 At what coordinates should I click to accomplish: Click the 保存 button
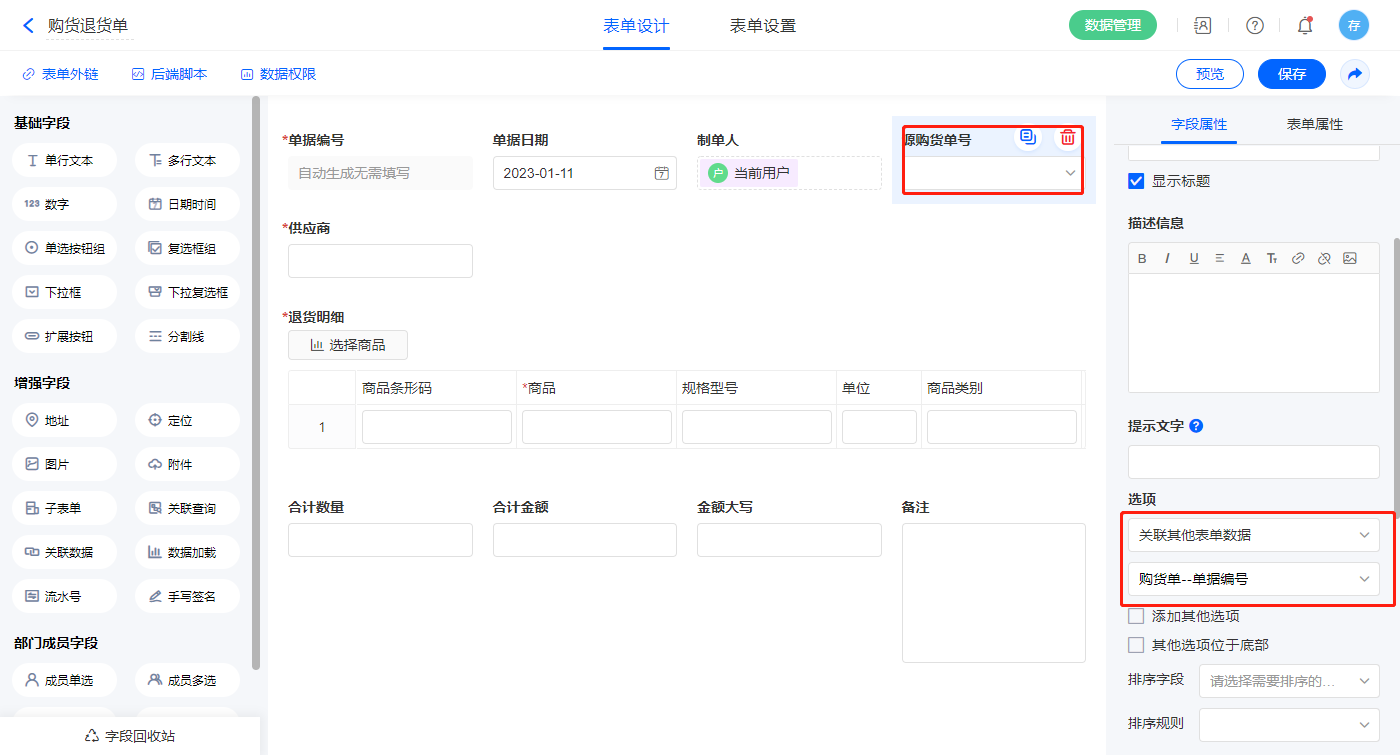tap(1291, 74)
